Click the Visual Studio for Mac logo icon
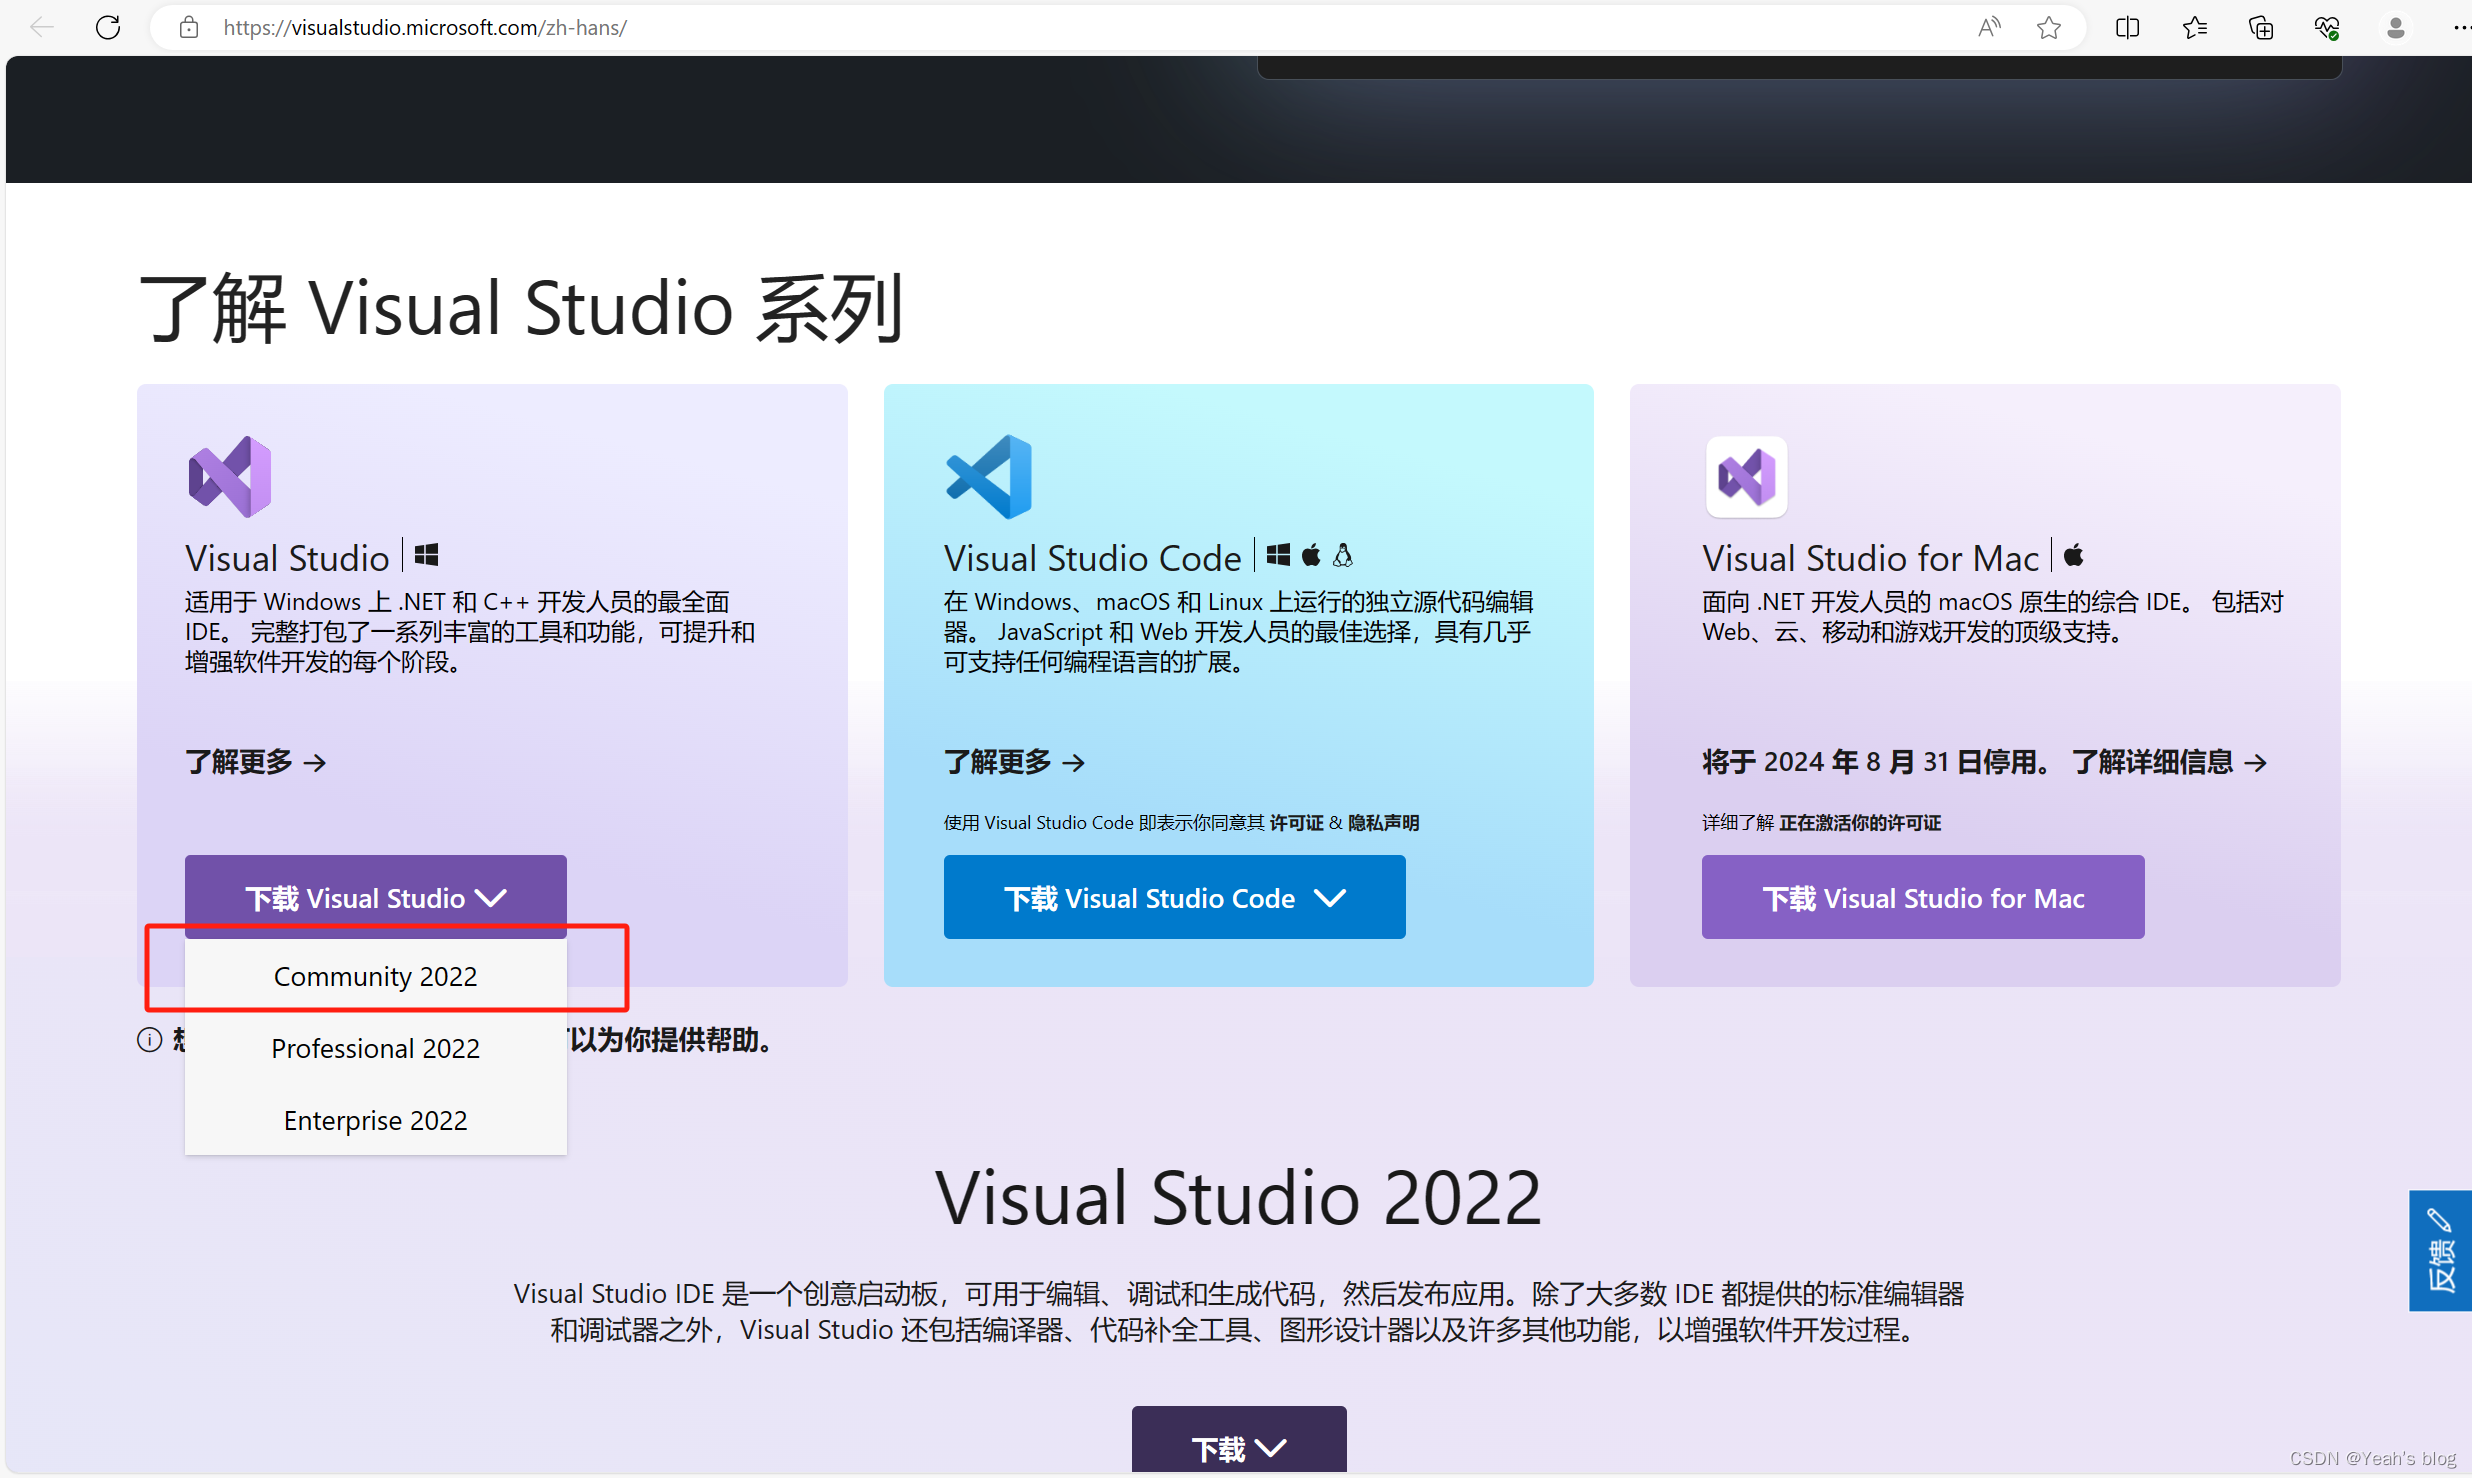Image resolution: width=2472 pixels, height=1478 pixels. 1745,477
